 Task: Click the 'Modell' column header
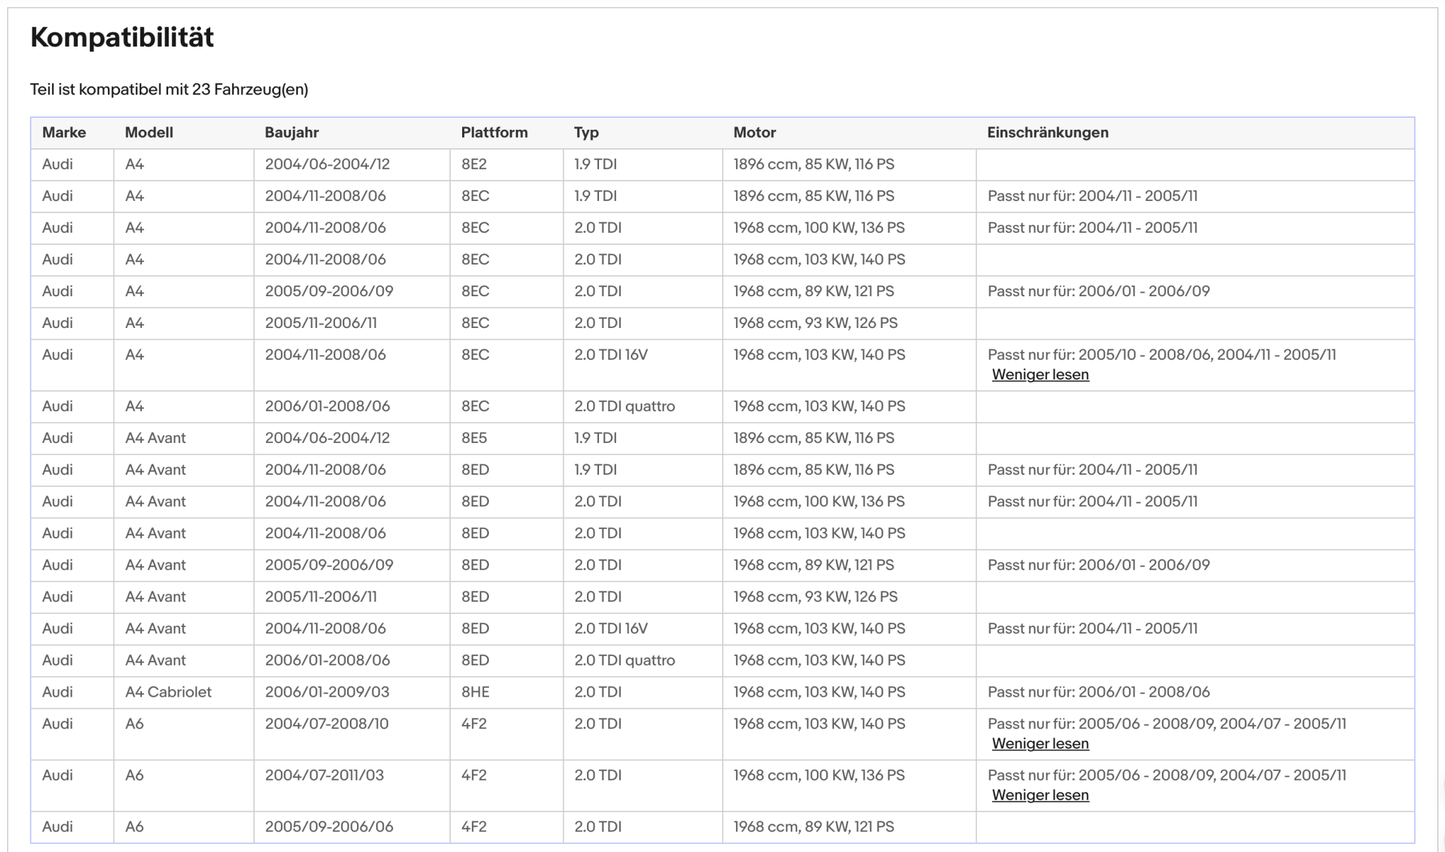click(149, 133)
